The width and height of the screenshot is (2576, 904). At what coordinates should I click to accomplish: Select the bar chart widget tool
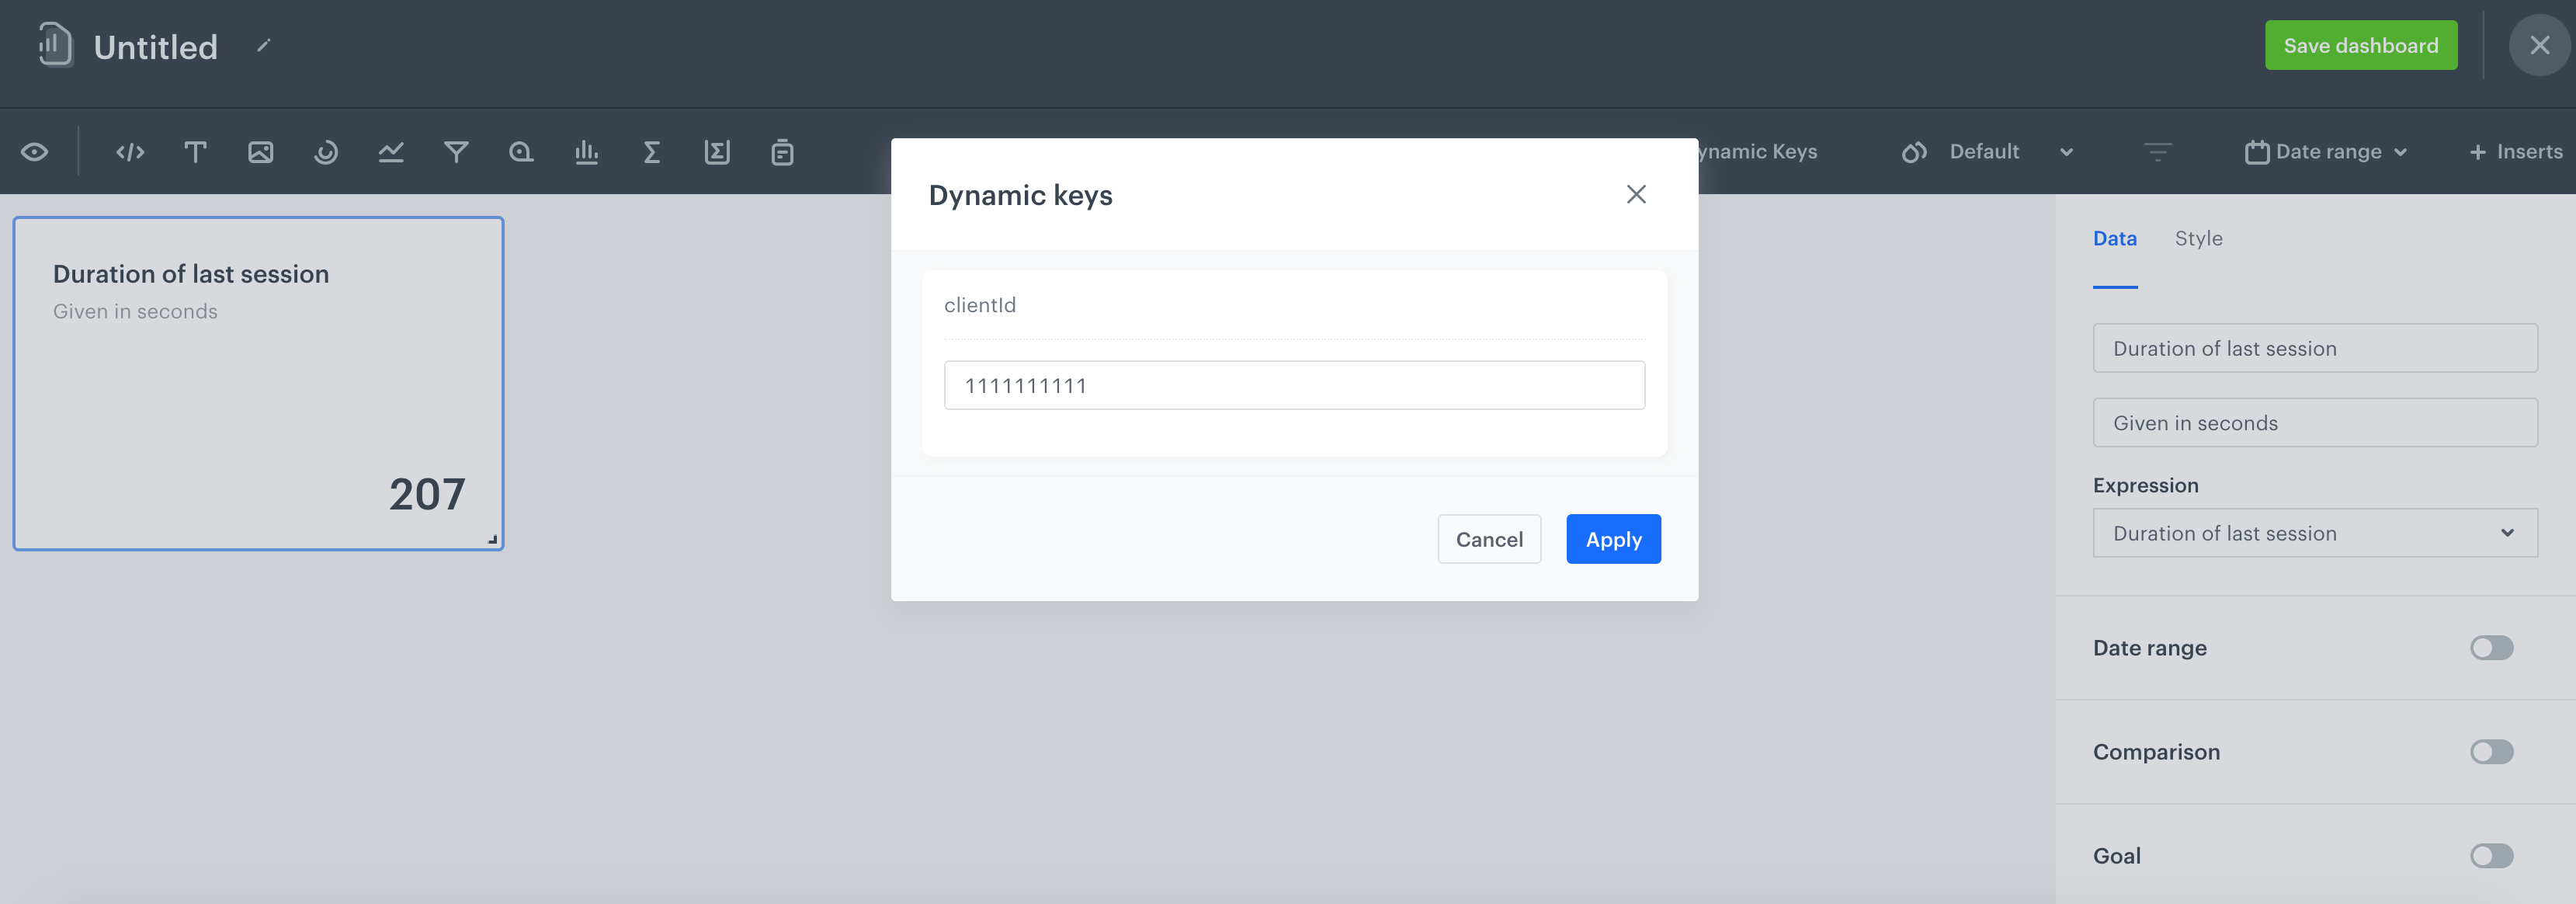point(587,152)
